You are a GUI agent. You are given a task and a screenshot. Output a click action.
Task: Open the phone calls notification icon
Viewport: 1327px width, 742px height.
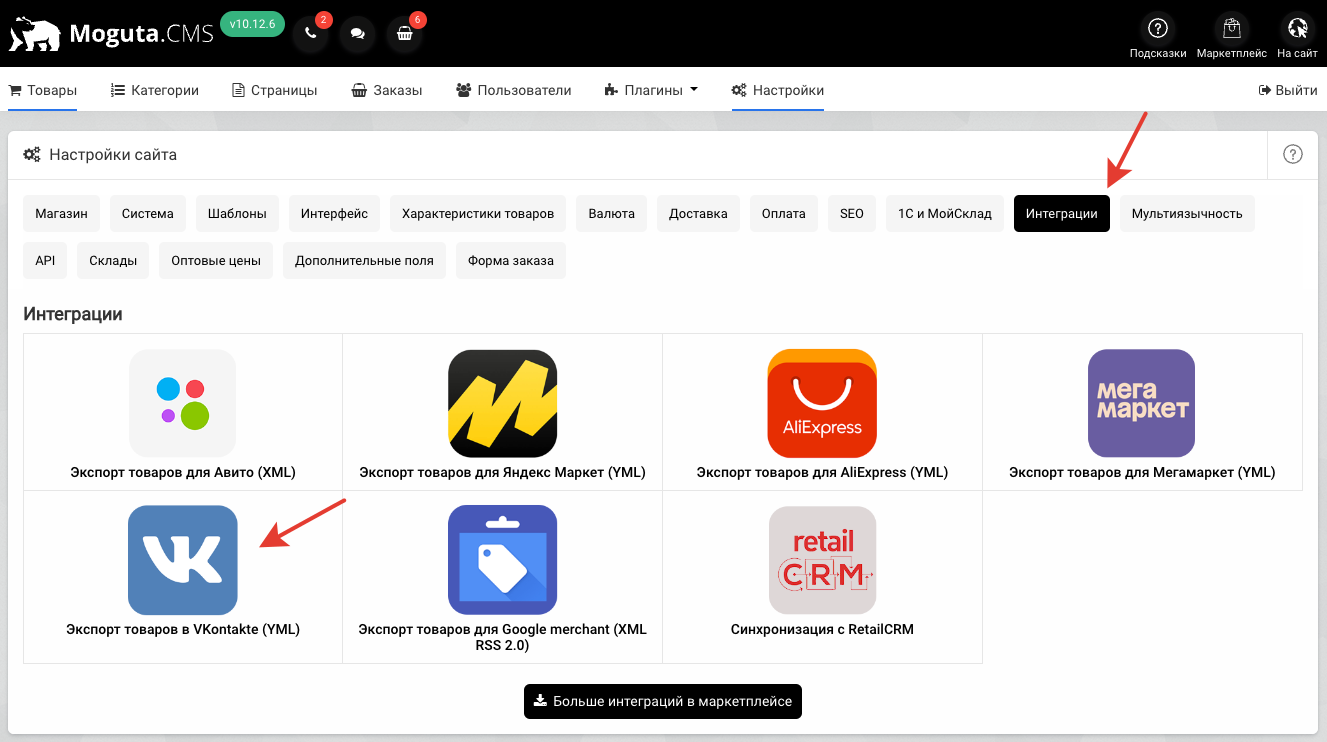pyautogui.click(x=311, y=34)
